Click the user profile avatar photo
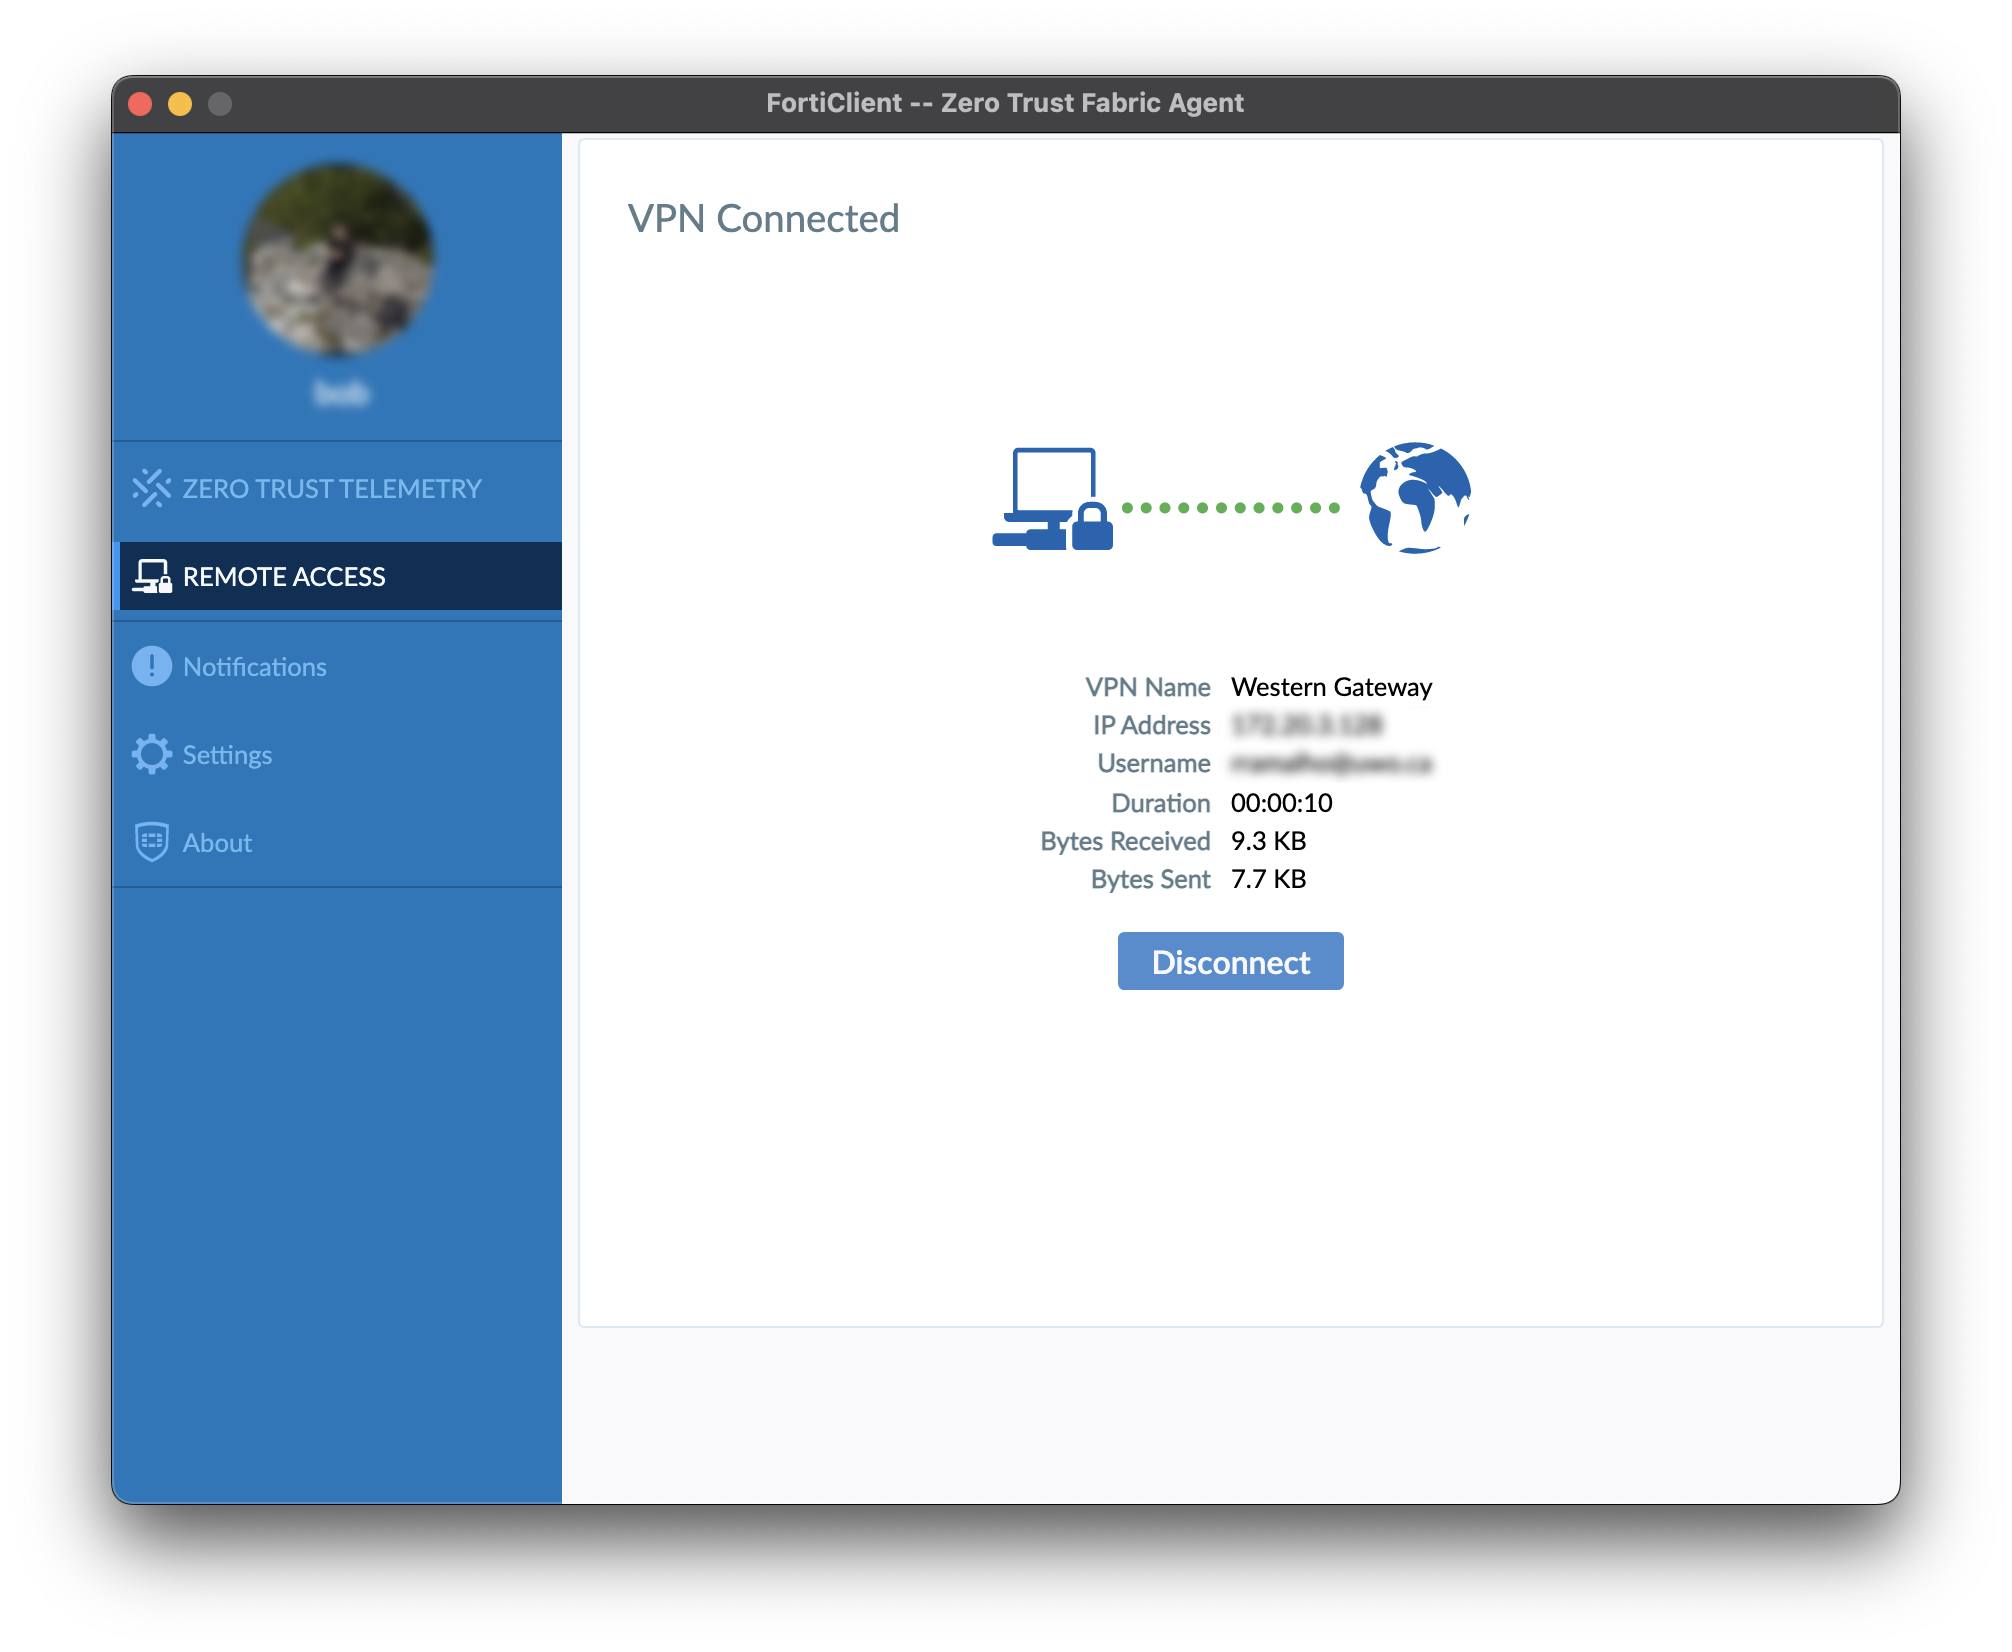2012x1652 pixels. pyautogui.click(x=340, y=262)
